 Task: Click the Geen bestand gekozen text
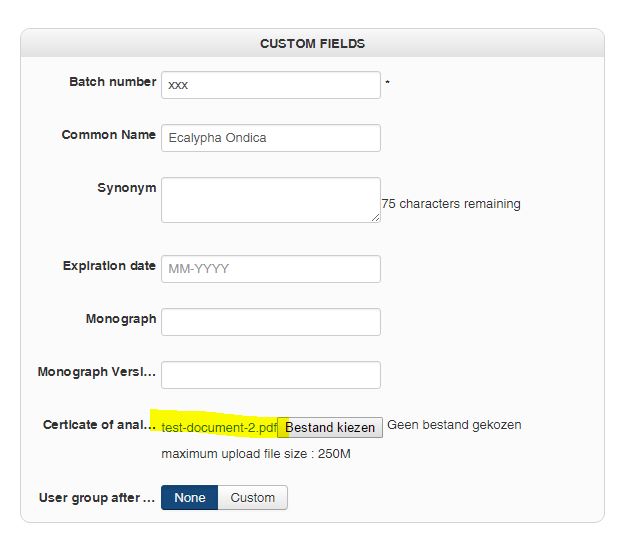point(454,425)
